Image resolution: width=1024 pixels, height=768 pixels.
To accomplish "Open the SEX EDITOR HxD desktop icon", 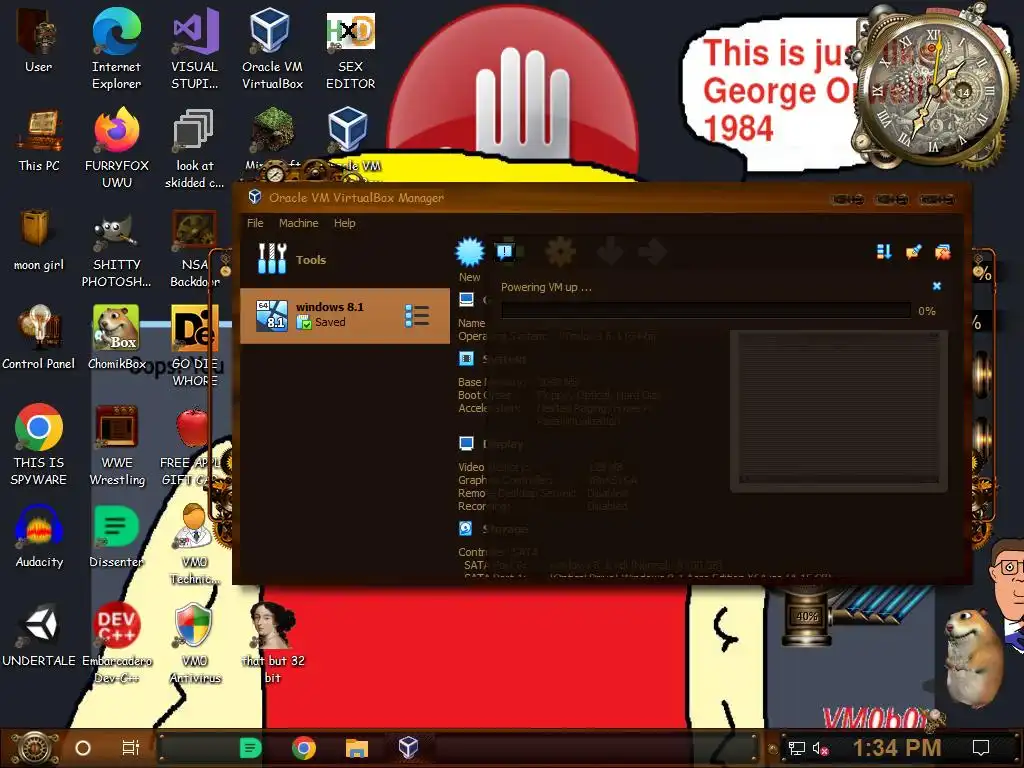I will (351, 50).
